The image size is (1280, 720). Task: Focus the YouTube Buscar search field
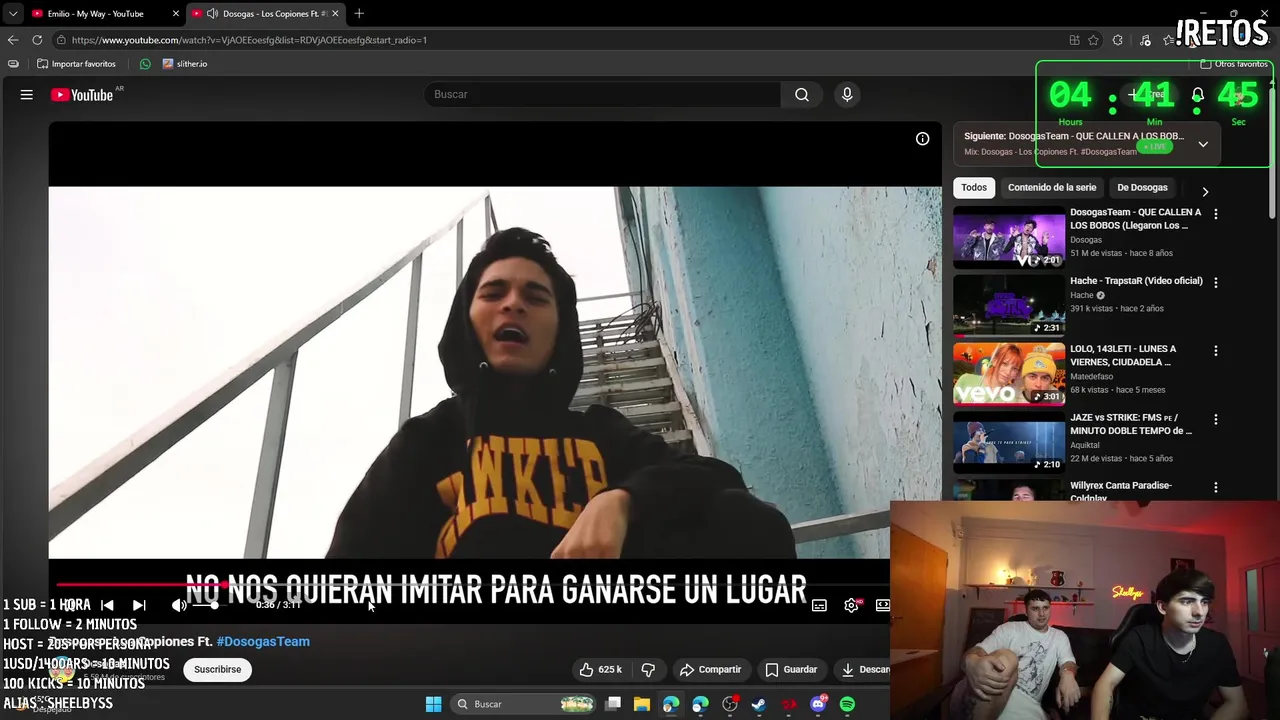click(x=602, y=94)
